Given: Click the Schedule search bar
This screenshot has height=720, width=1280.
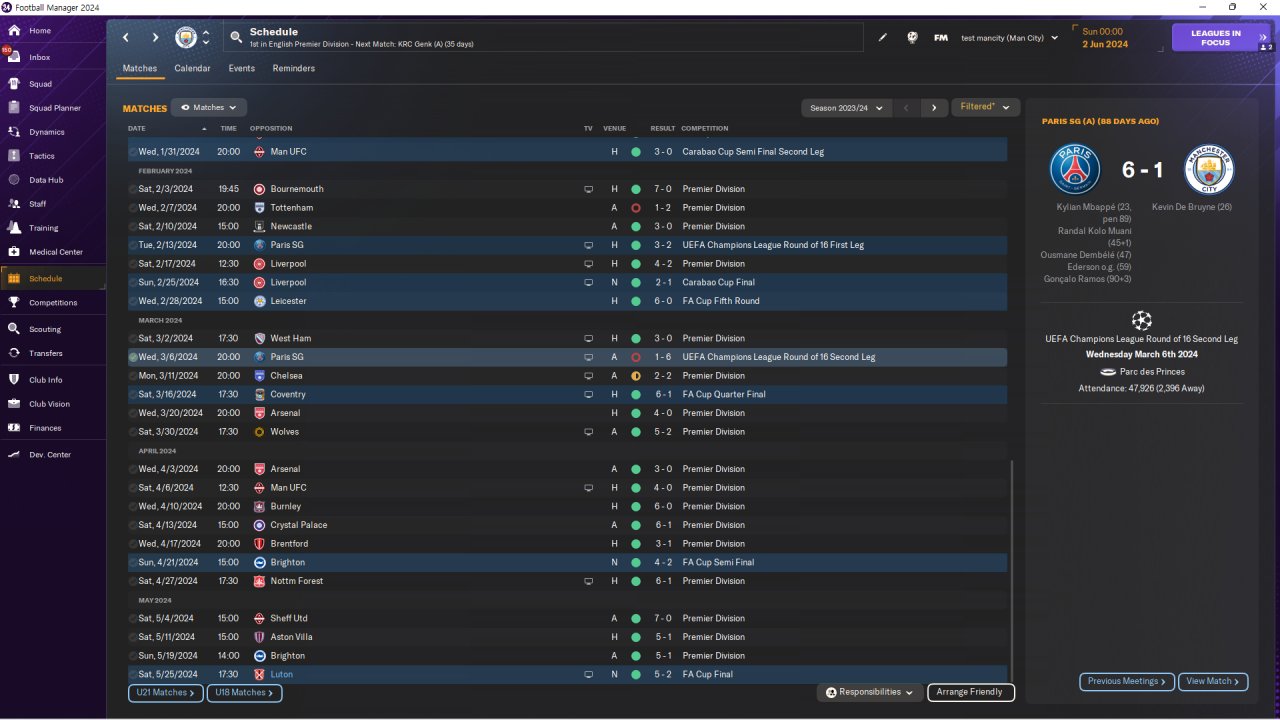Looking at the screenshot, I should coord(543,38).
